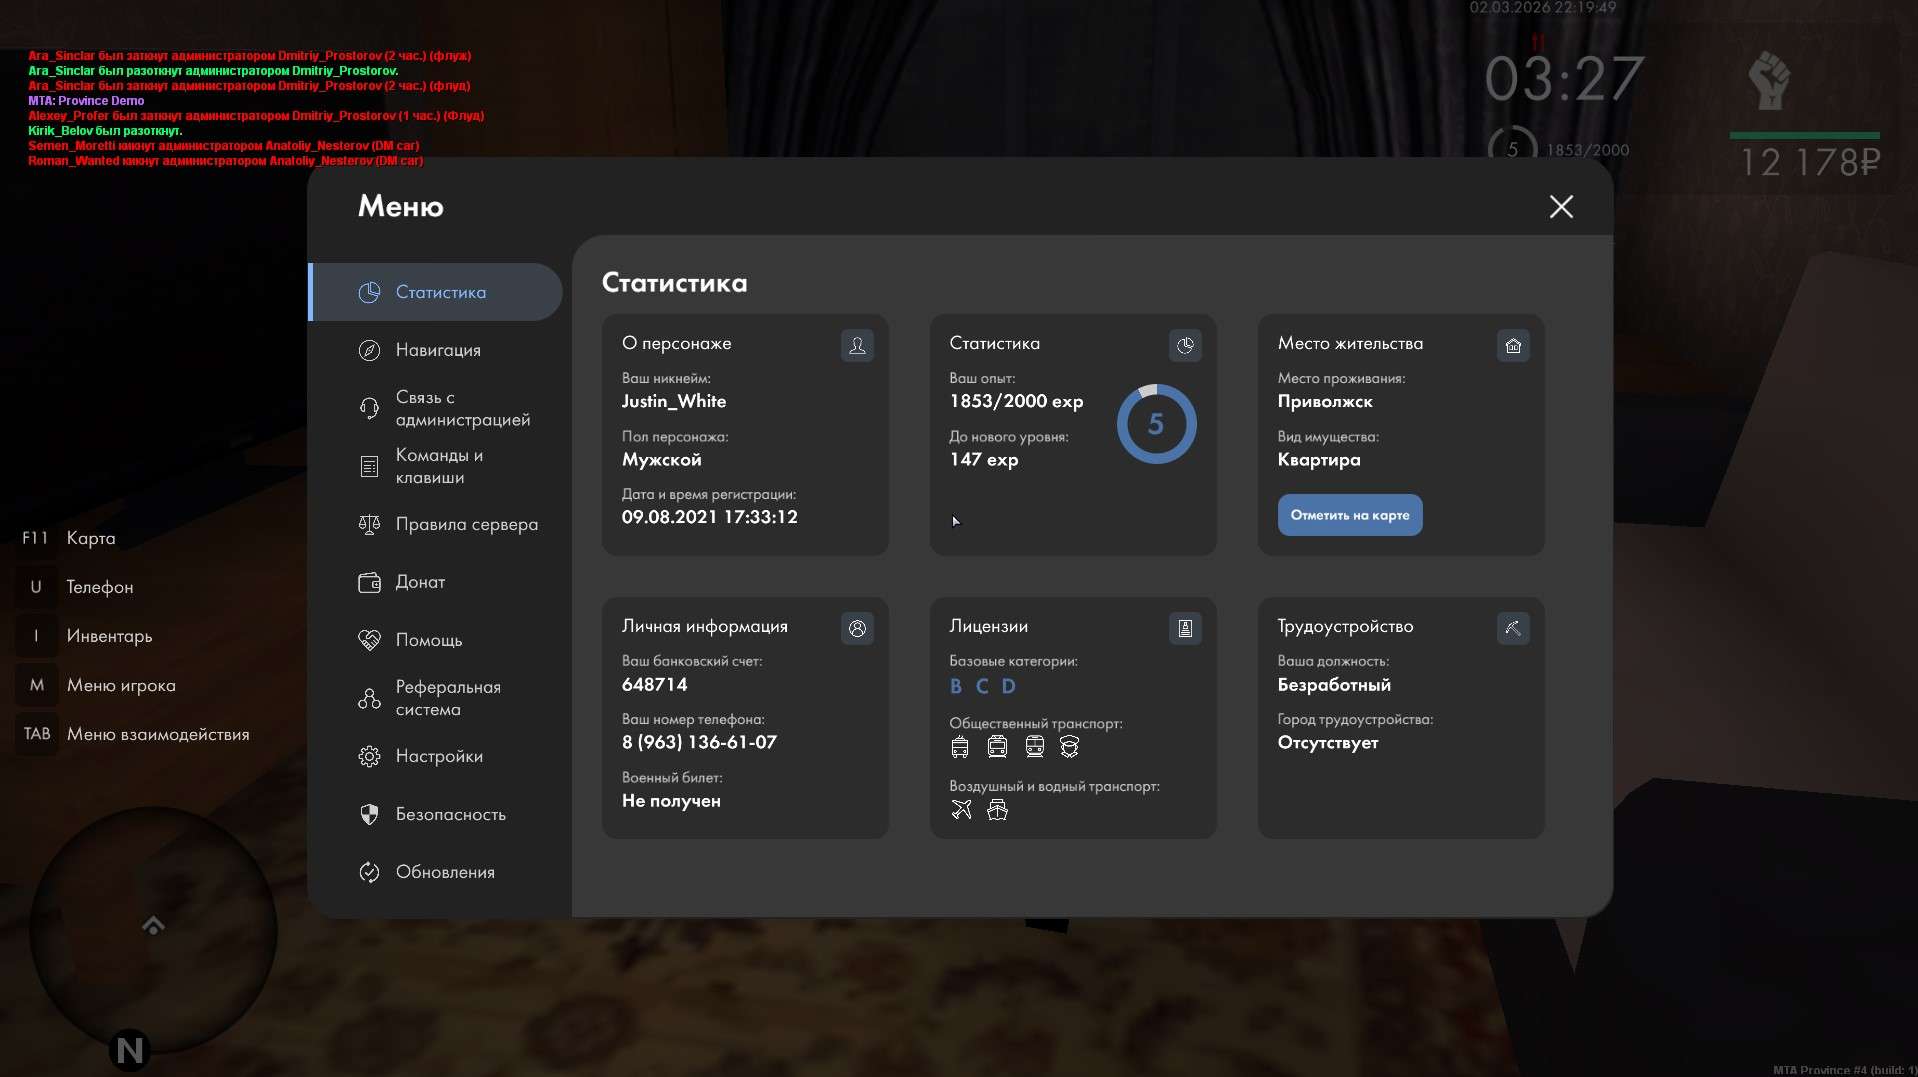Click the level 5 experience progress ring

click(1156, 424)
